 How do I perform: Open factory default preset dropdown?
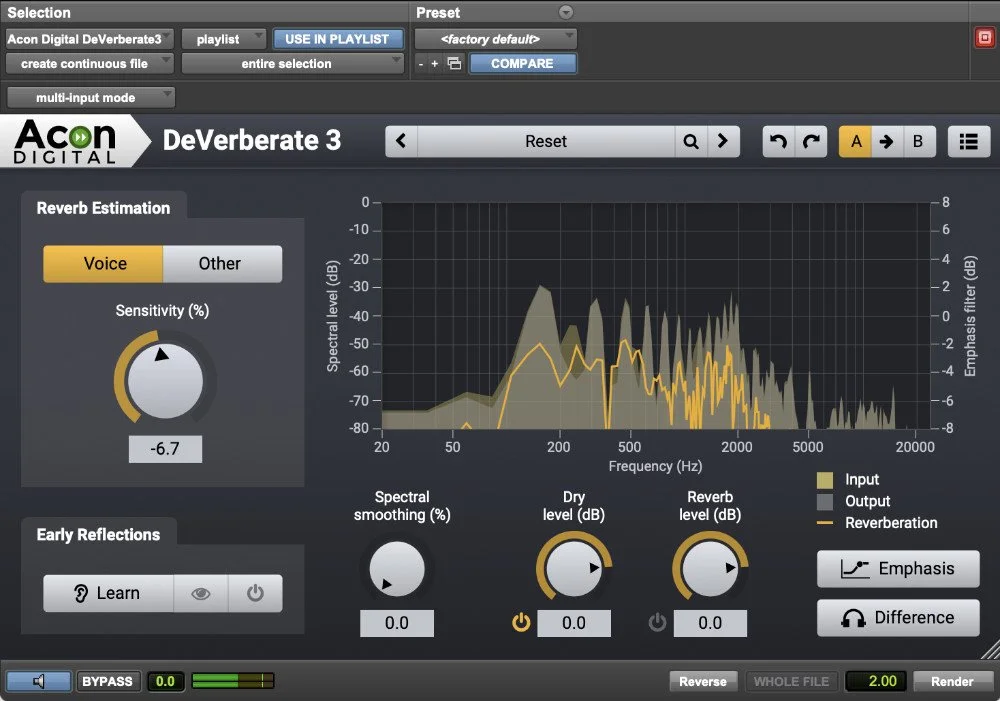pyautogui.click(x=496, y=39)
